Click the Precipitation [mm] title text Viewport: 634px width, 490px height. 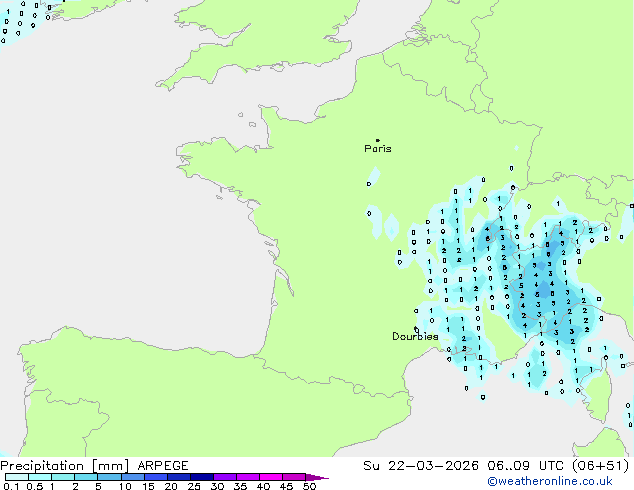coord(65,466)
